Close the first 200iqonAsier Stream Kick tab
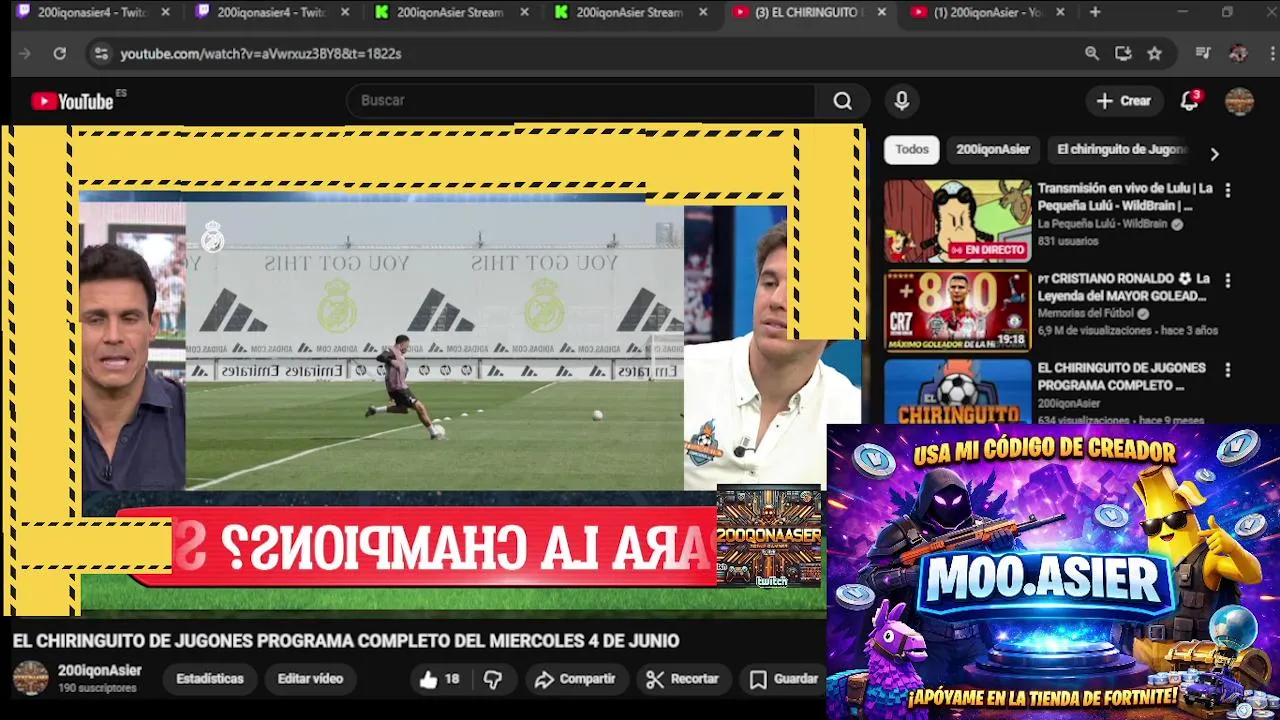The height and width of the screenshot is (720, 1280). click(524, 12)
